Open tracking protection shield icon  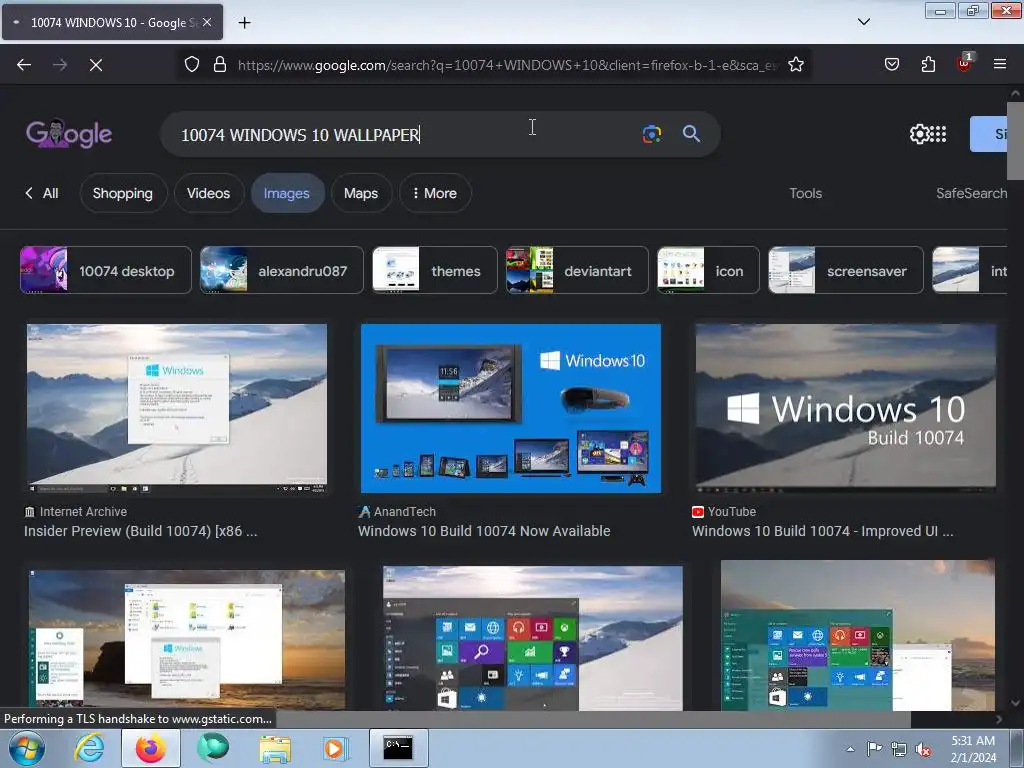coord(191,65)
